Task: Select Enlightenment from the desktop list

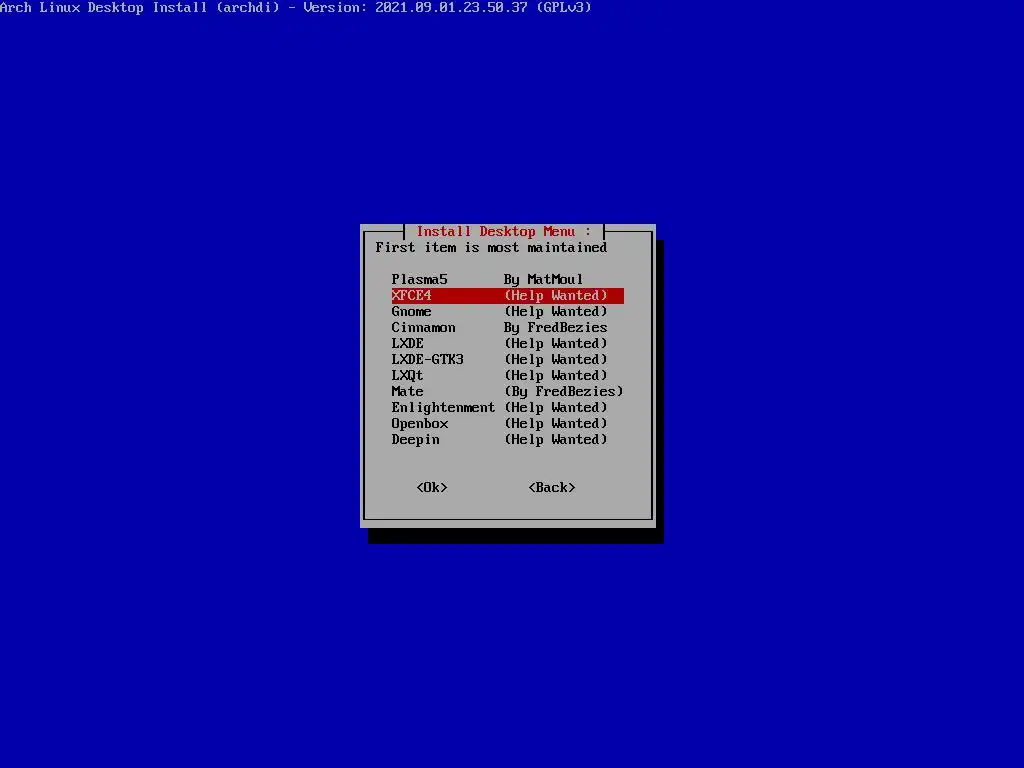Action: pos(507,408)
